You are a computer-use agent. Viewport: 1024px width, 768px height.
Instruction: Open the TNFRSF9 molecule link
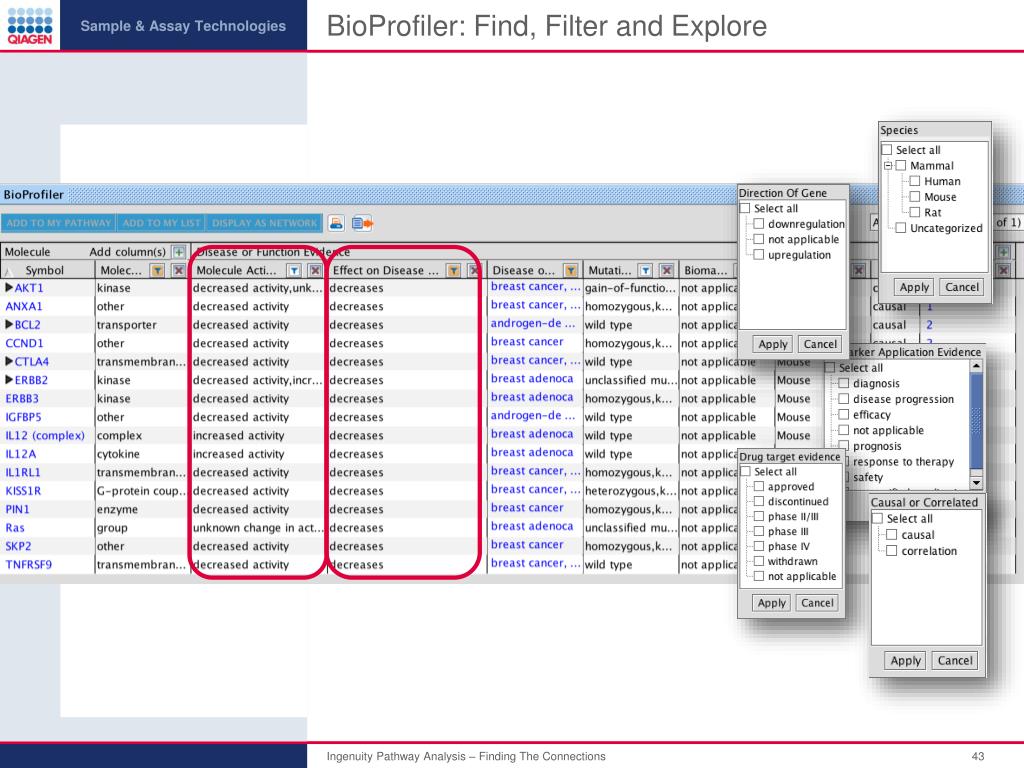point(29,564)
